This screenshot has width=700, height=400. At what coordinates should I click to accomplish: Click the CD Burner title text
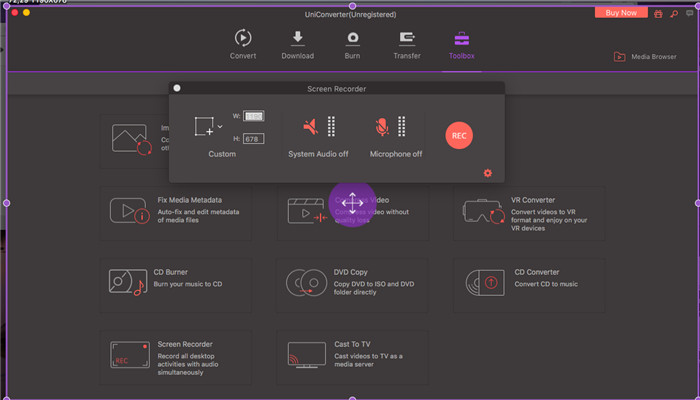(171, 272)
